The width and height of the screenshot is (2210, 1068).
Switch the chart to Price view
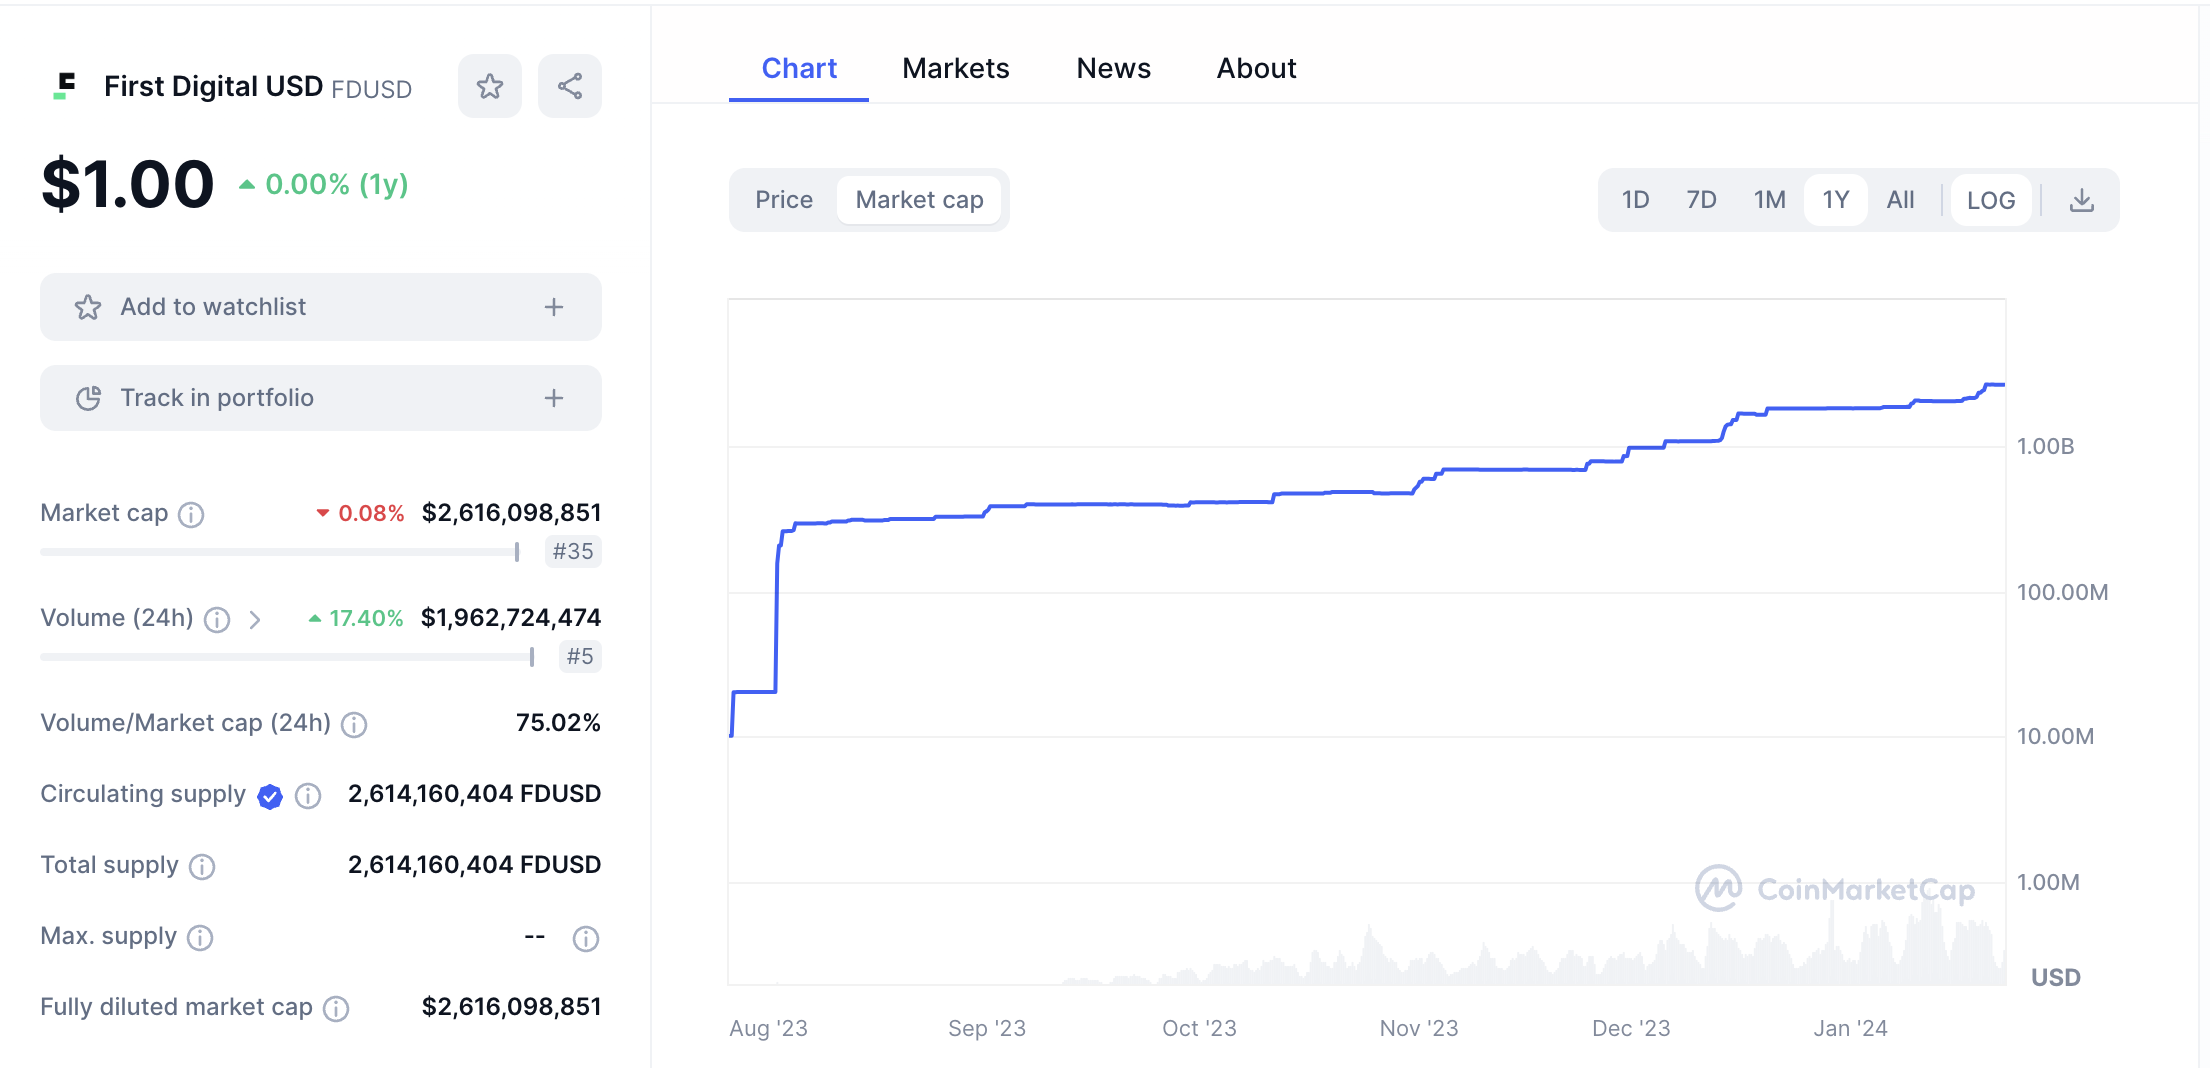784,200
